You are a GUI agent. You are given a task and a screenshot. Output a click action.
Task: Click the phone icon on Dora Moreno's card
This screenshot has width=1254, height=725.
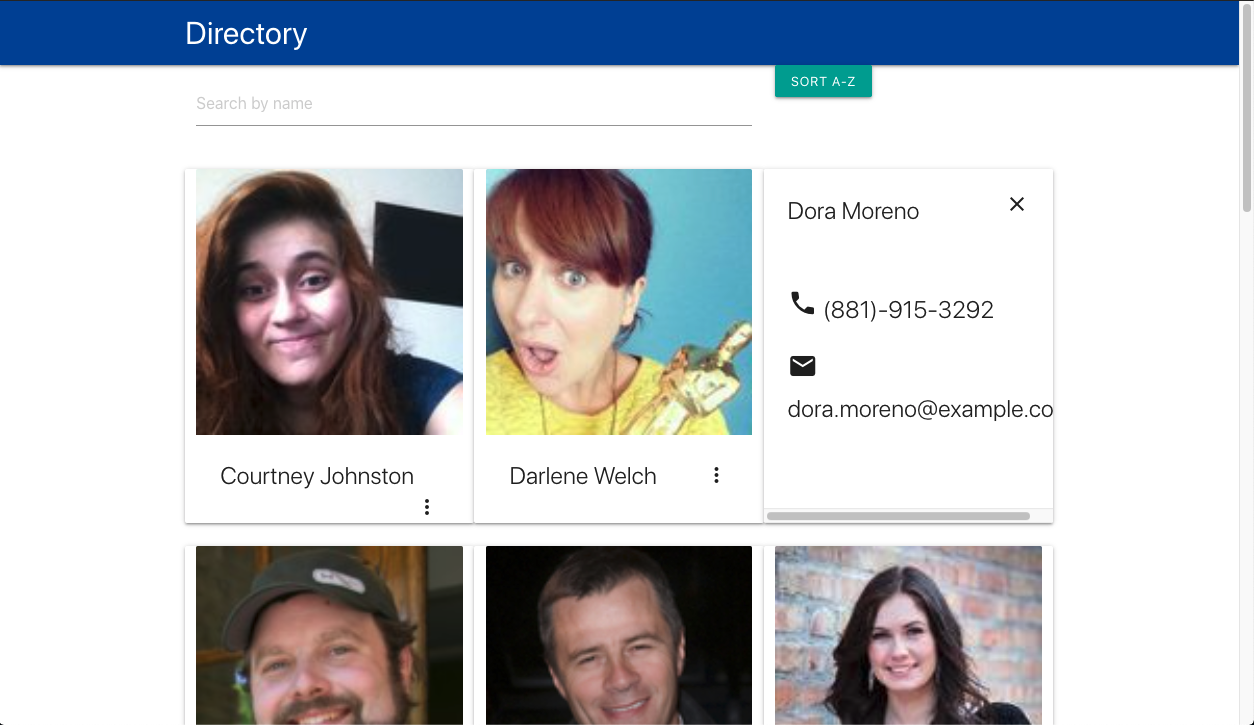pyautogui.click(x=802, y=302)
